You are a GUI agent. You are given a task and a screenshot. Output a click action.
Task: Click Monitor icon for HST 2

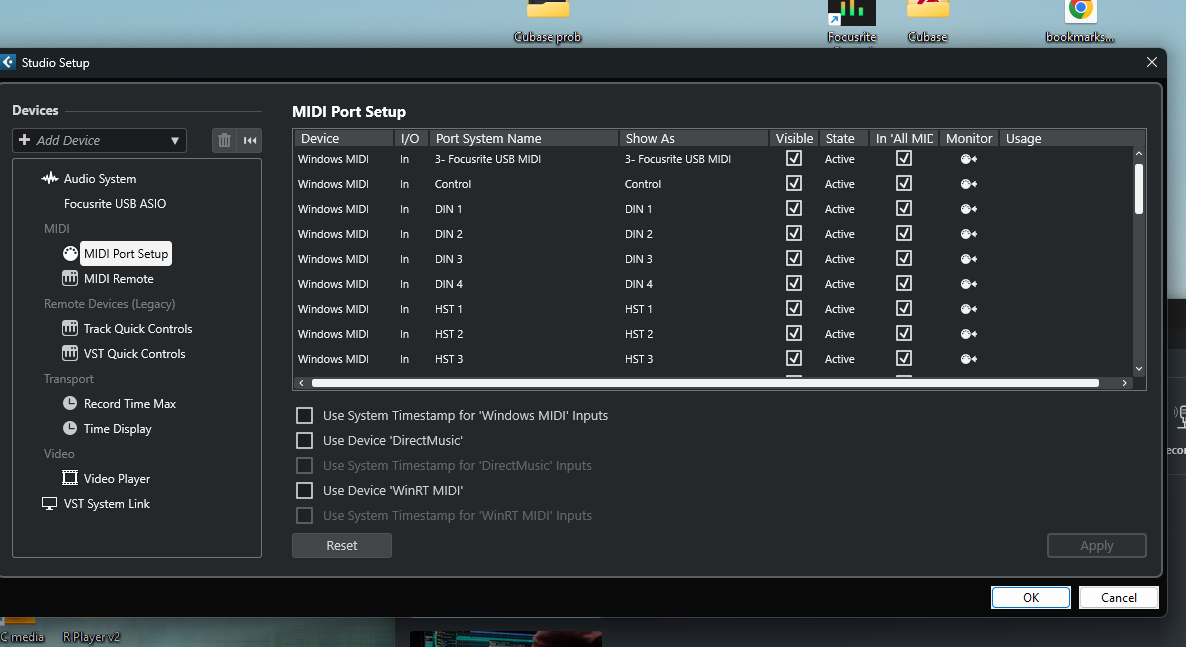[968, 334]
